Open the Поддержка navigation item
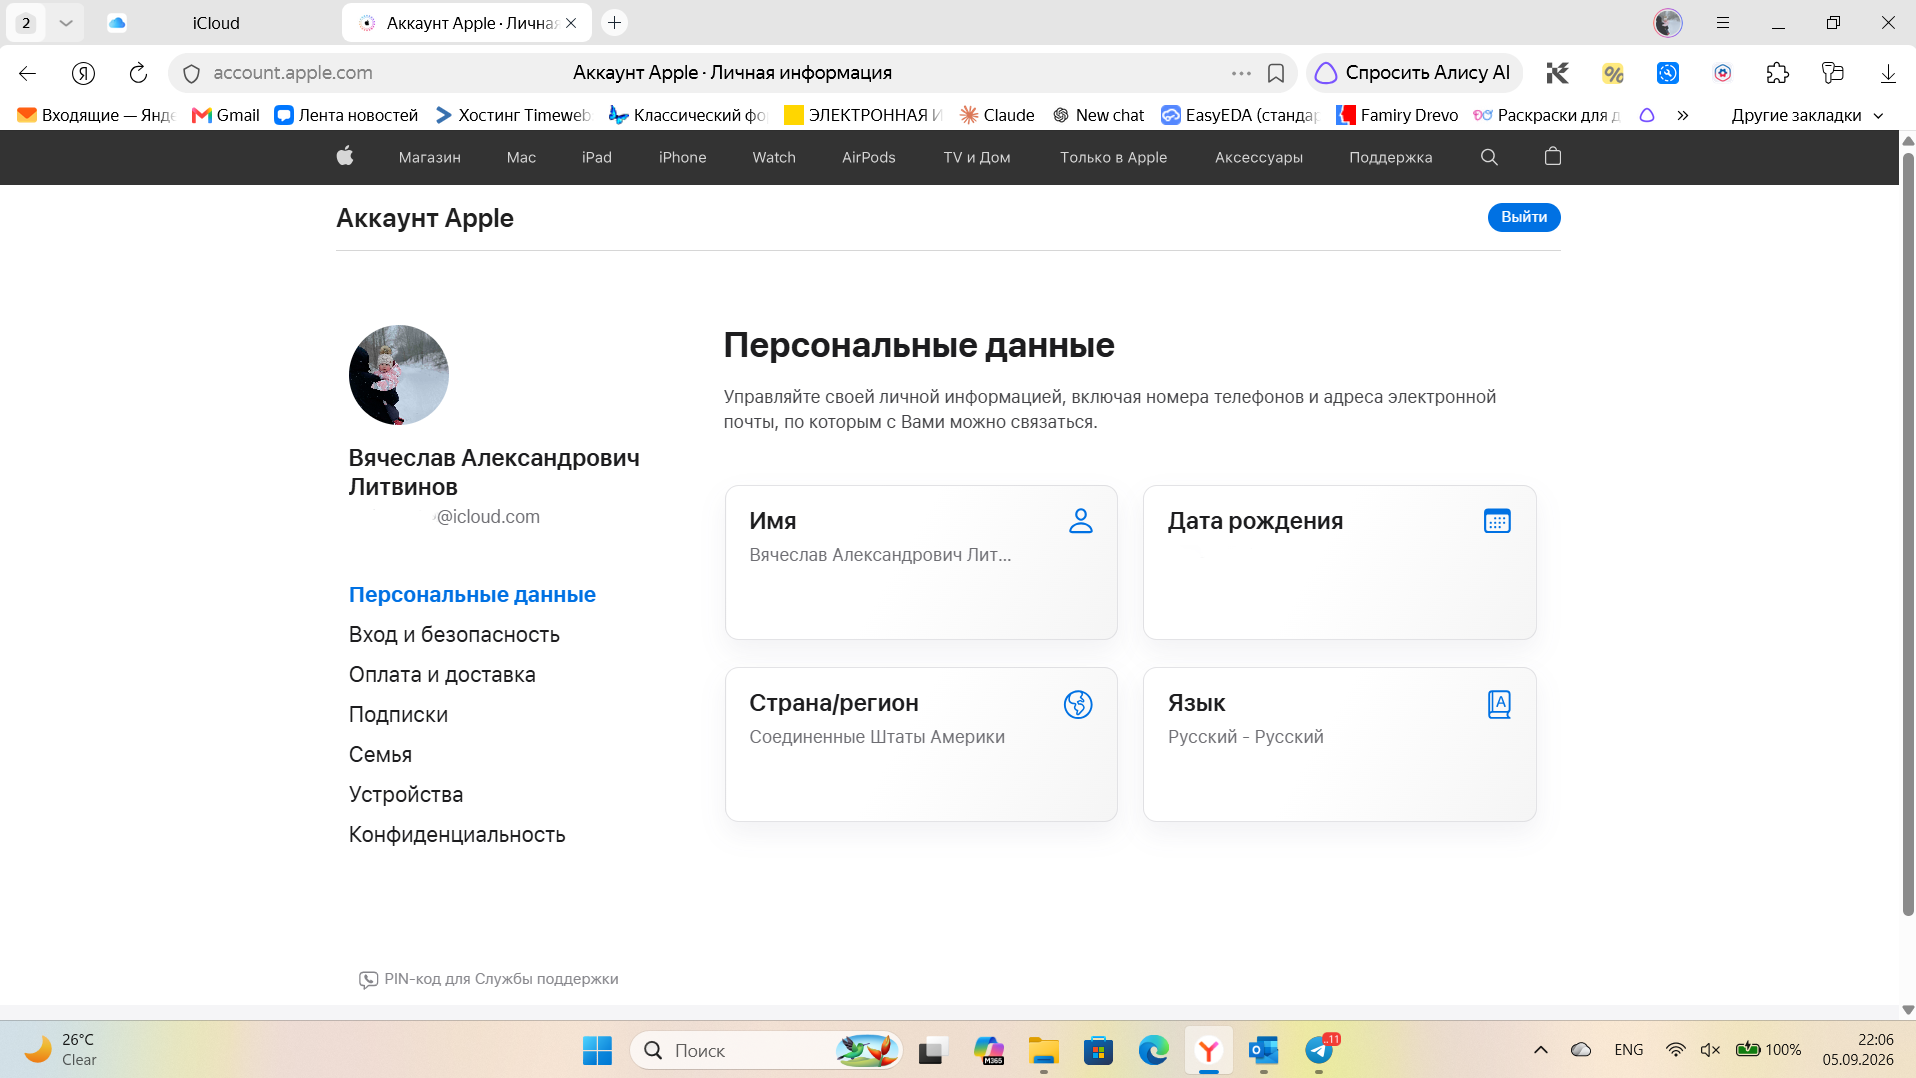 click(x=1390, y=157)
